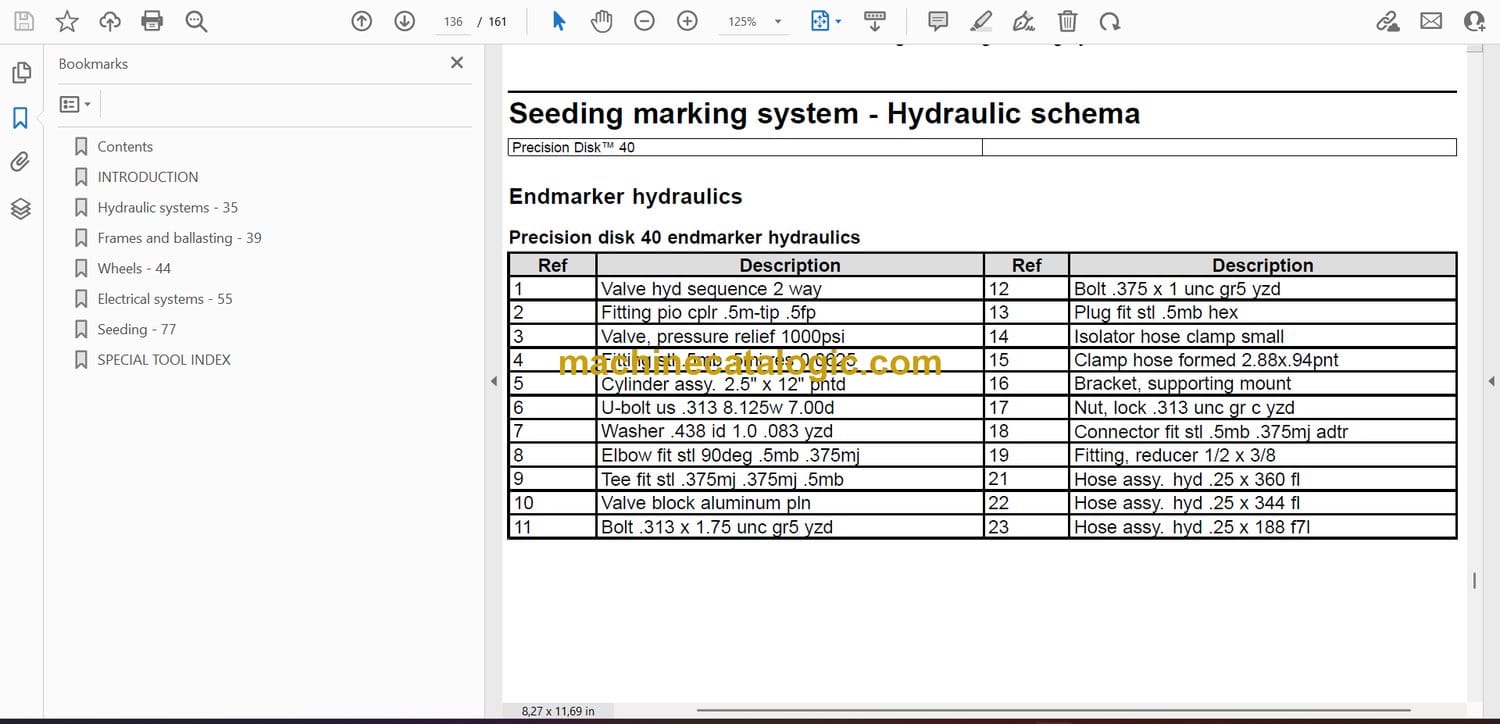This screenshot has height=724, width=1500.
Task: Add file to starred favorites
Action: (67, 21)
